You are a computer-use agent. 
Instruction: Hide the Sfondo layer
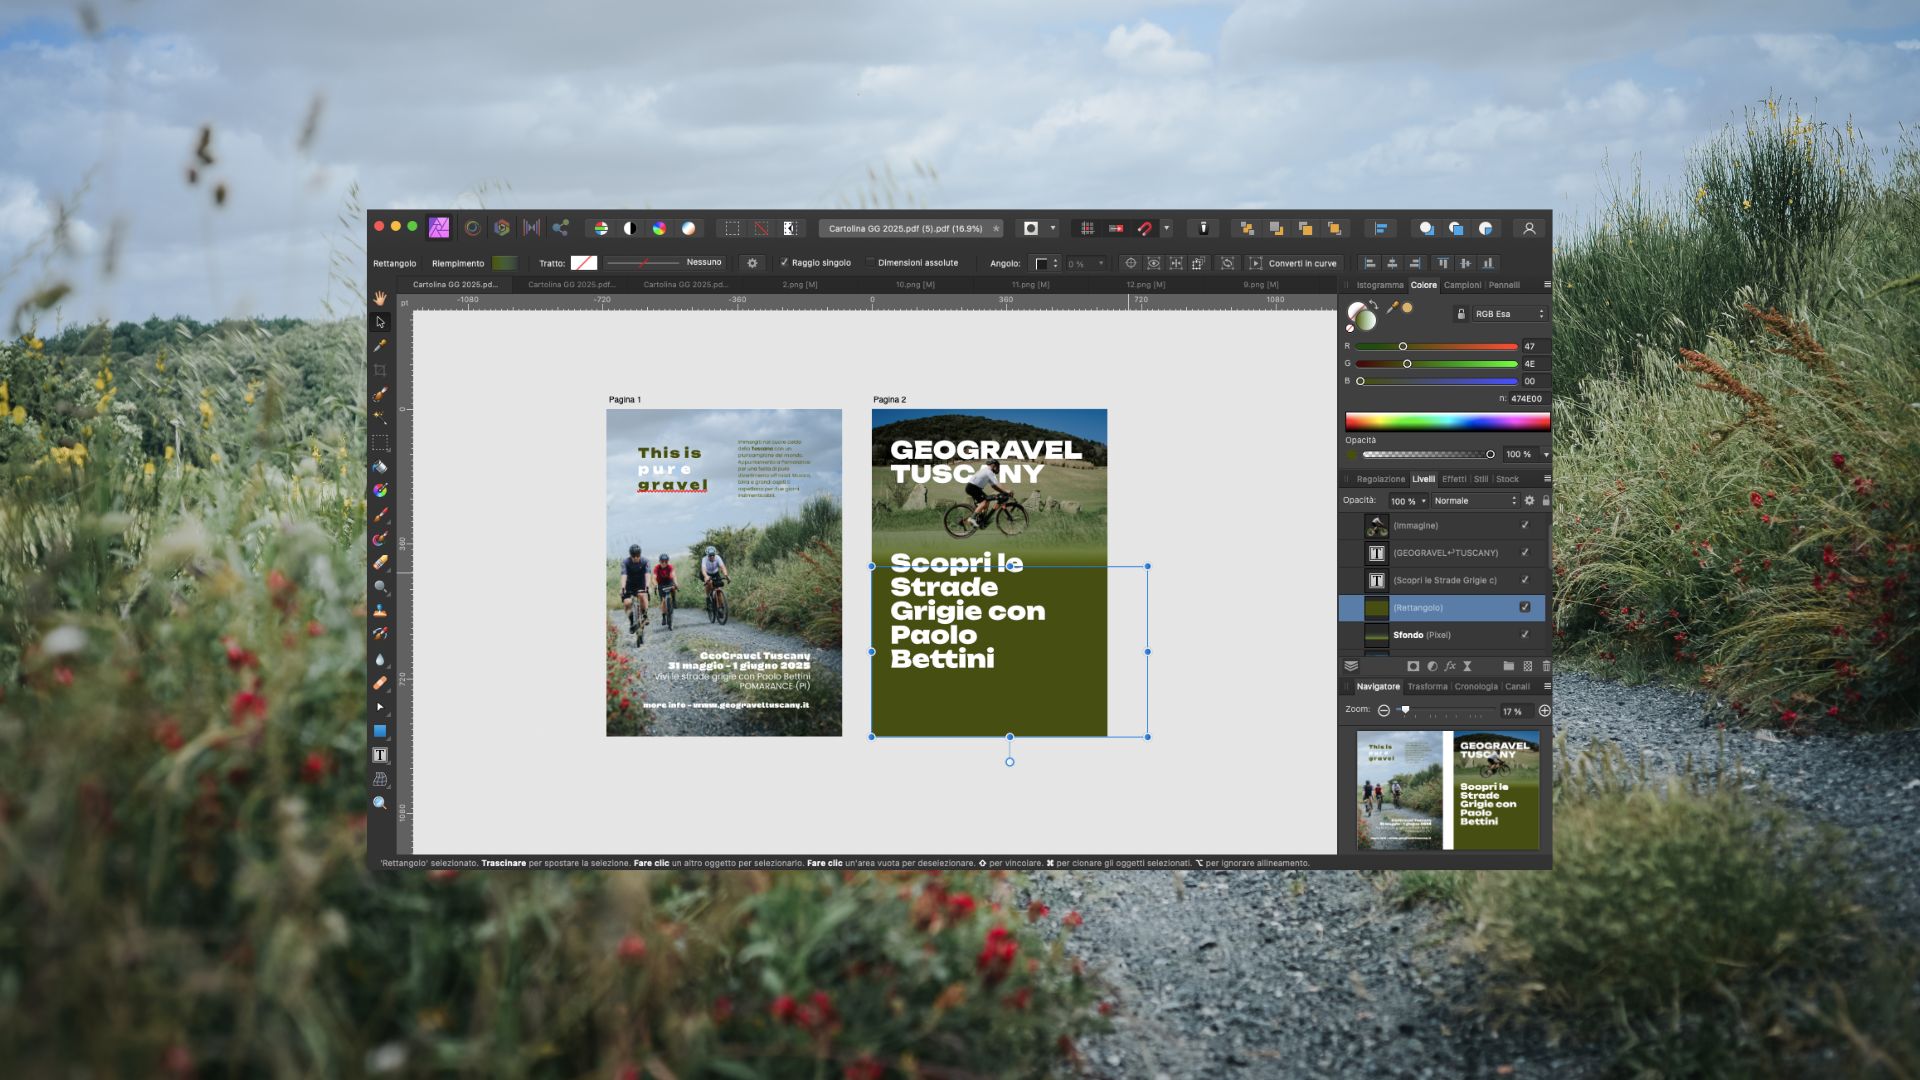(x=1525, y=635)
